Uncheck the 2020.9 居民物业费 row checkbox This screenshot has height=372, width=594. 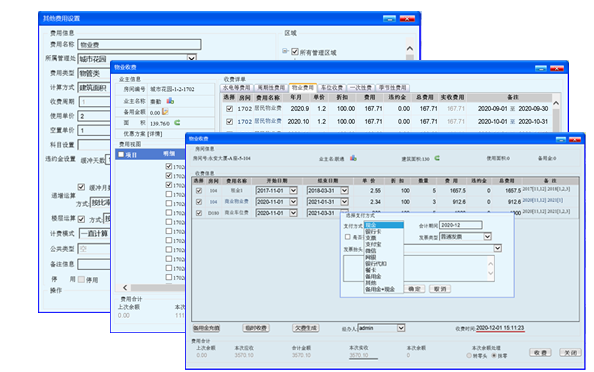(x=229, y=109)
